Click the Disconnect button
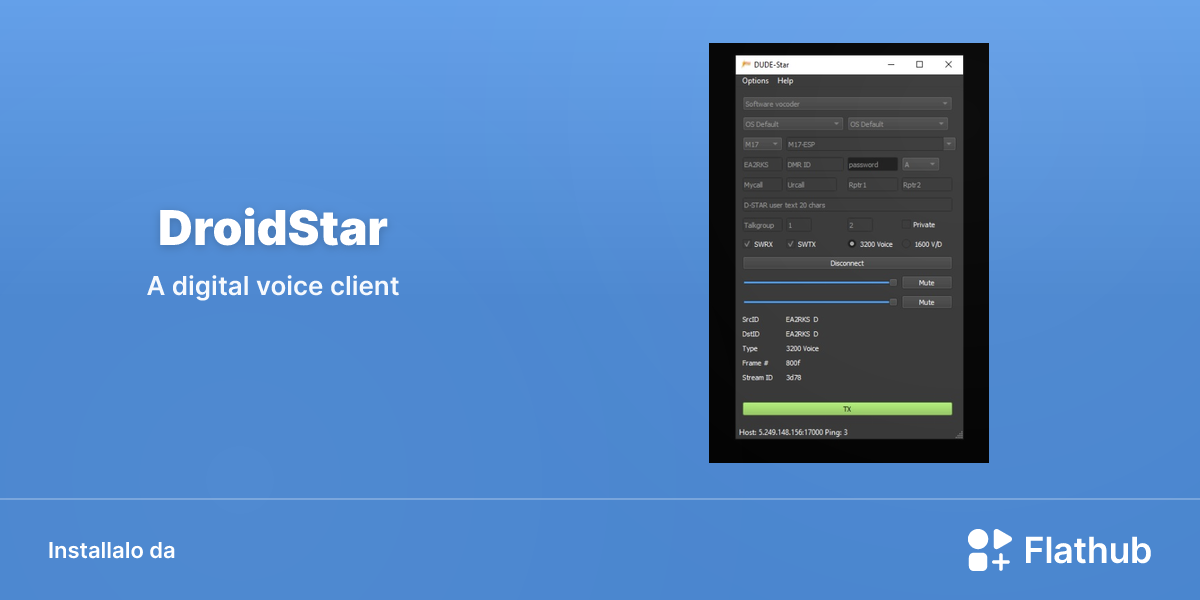The height and width of the screenshot is (600, 1200). [x=847, y=263]
